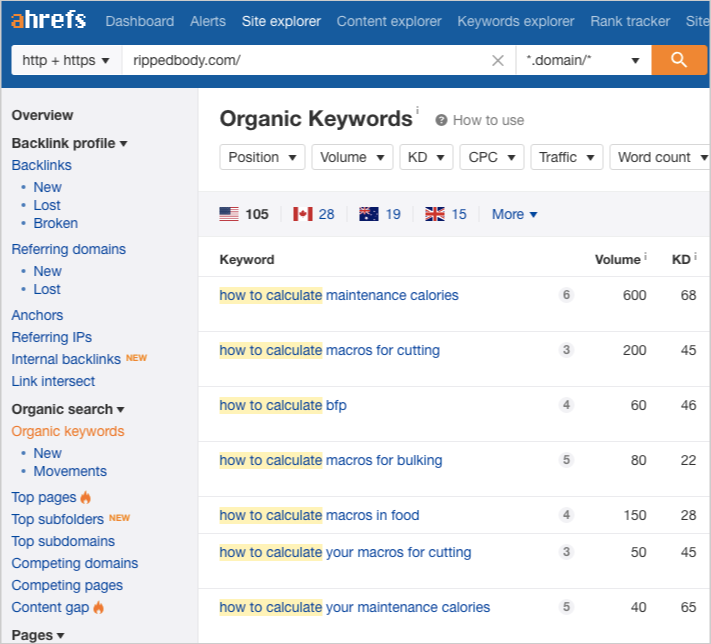The height and width of the screenshot is (644, 711).
Task: Open the CPC filter dropdown
Action: point(492,157)
